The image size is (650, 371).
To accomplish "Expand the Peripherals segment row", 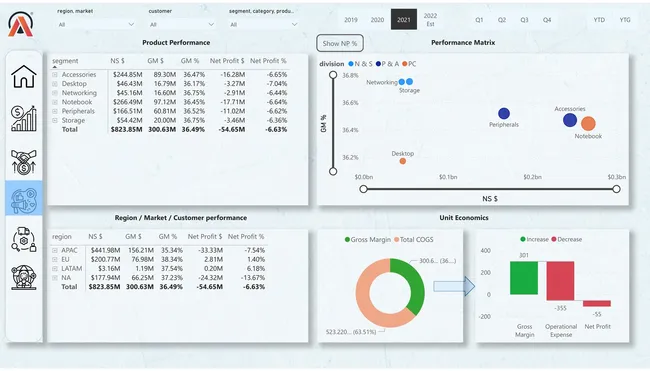I will pos(55,111).
